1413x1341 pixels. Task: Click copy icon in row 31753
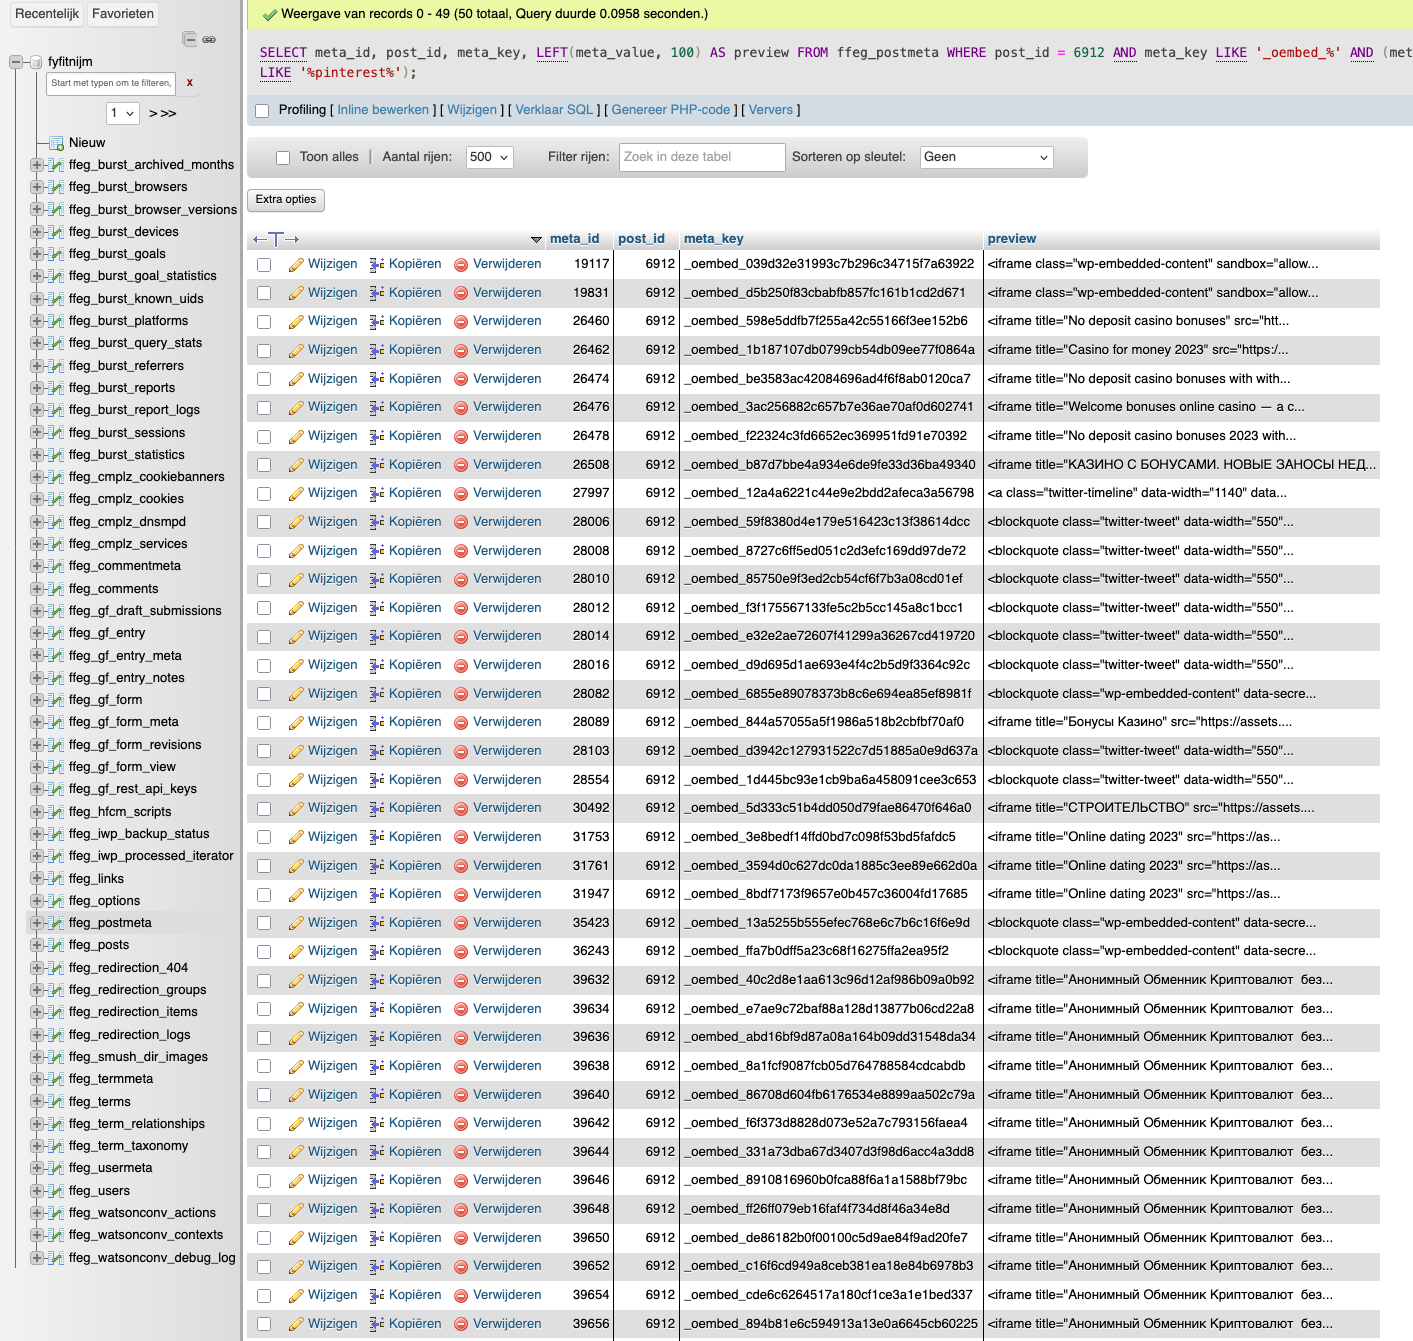377,837
